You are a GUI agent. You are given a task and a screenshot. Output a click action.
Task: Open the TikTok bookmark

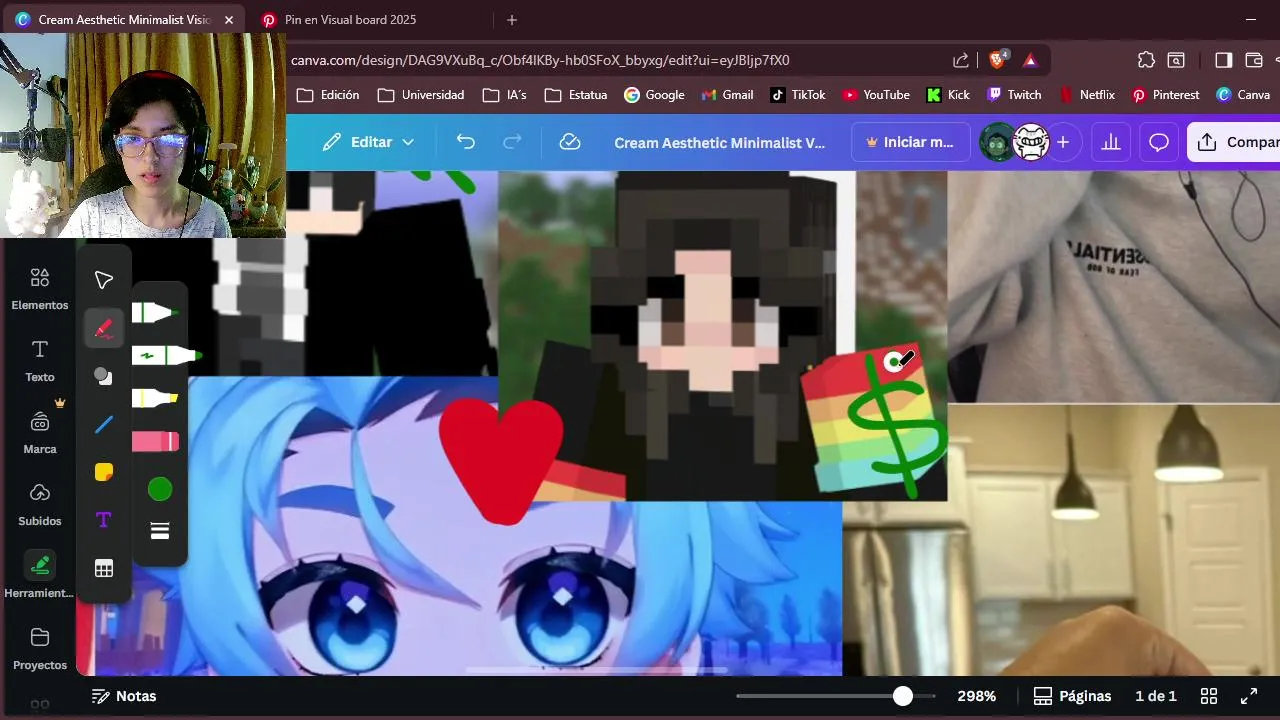pyautogui.click(x=798, y=95)
